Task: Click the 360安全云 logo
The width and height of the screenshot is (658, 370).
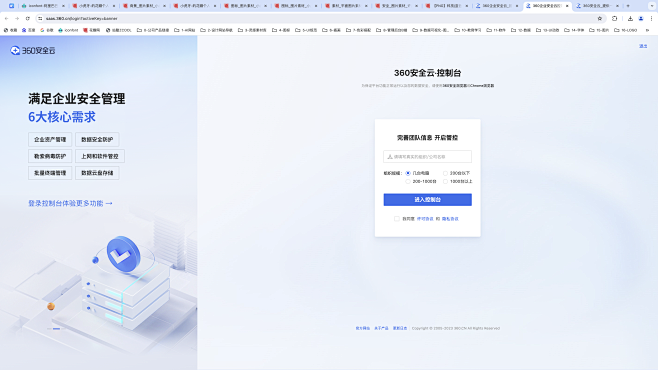Action: coord(33,50)
